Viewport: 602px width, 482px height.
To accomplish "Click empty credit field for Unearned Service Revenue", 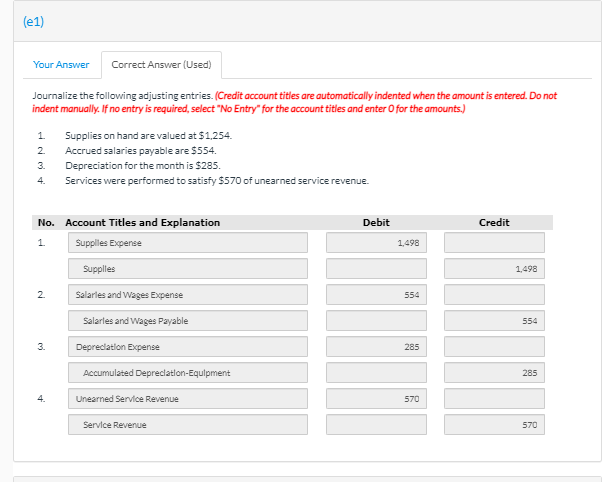I will pyautogui.click(x=494, y=399).
